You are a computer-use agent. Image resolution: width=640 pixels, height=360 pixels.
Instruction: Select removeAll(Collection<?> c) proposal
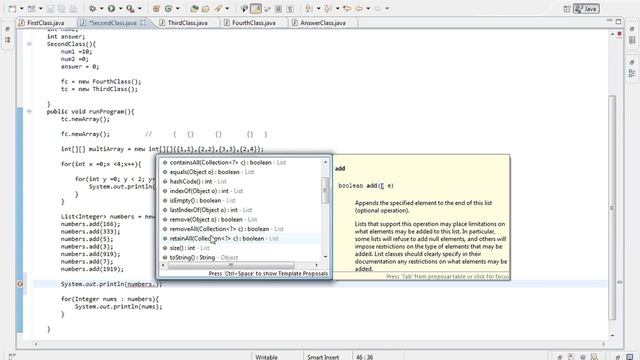[x=241, y=229]
